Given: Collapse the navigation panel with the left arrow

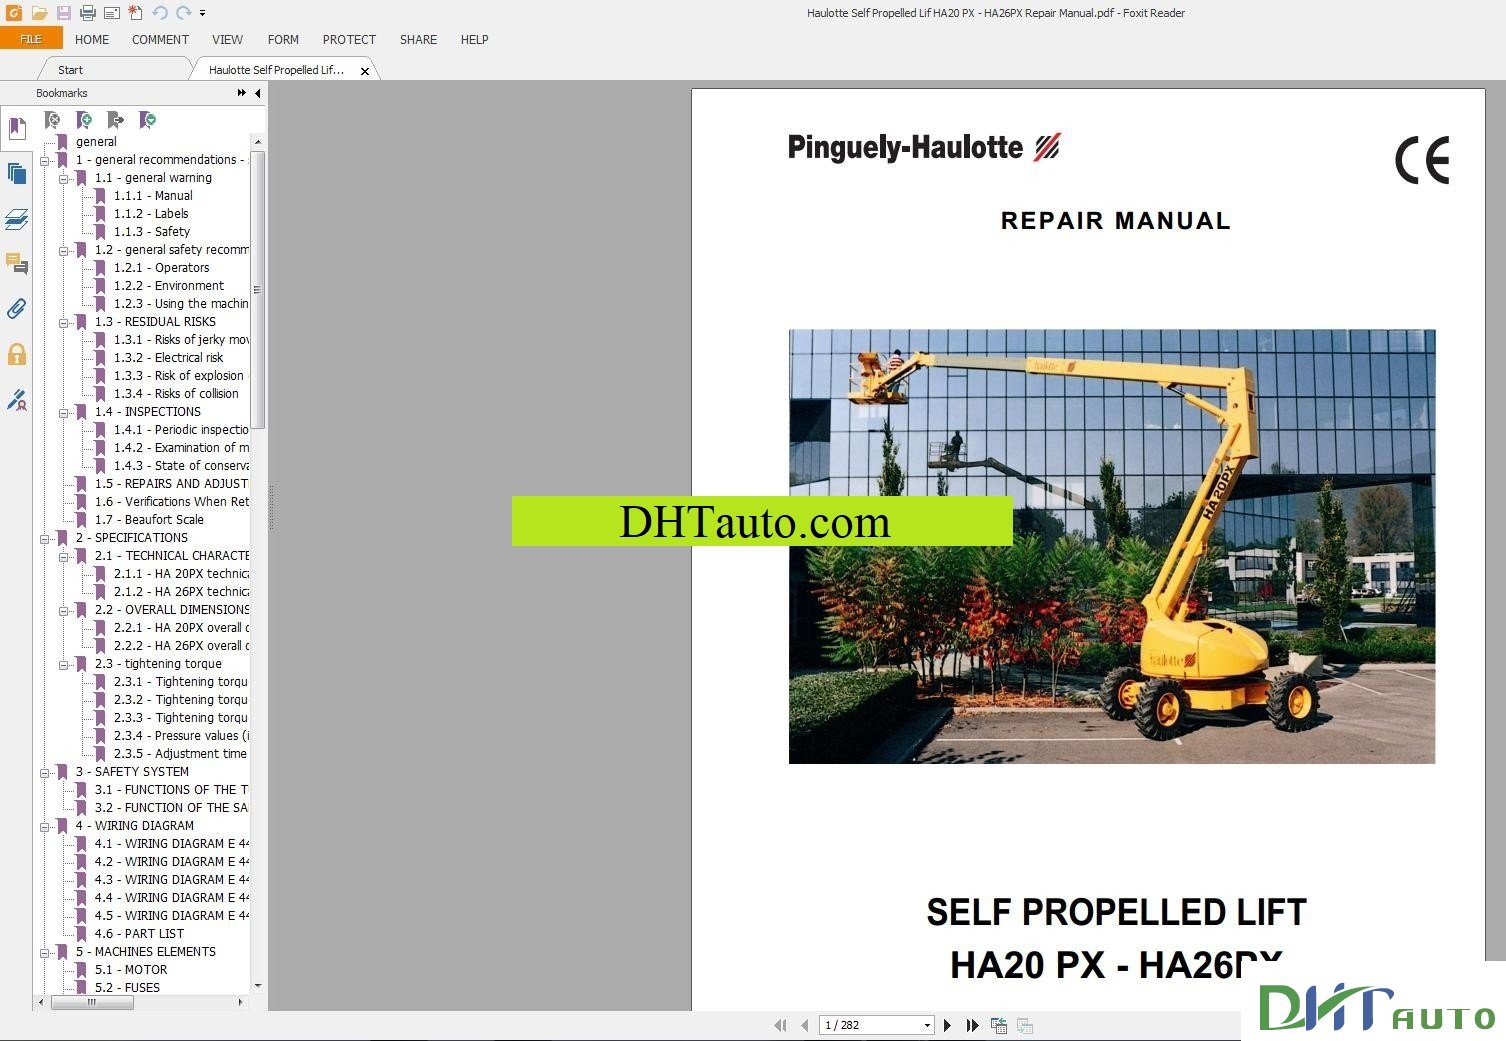Looking at the screenshot, I should pos(258,93).
